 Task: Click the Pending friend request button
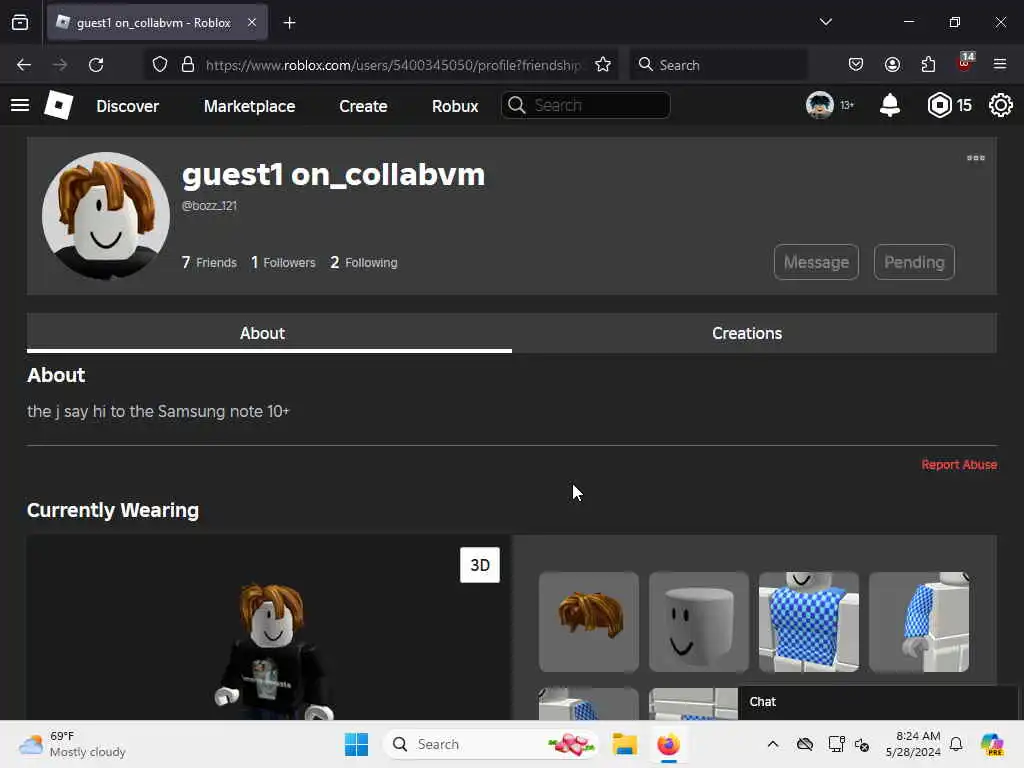click(x=914, y=262)
